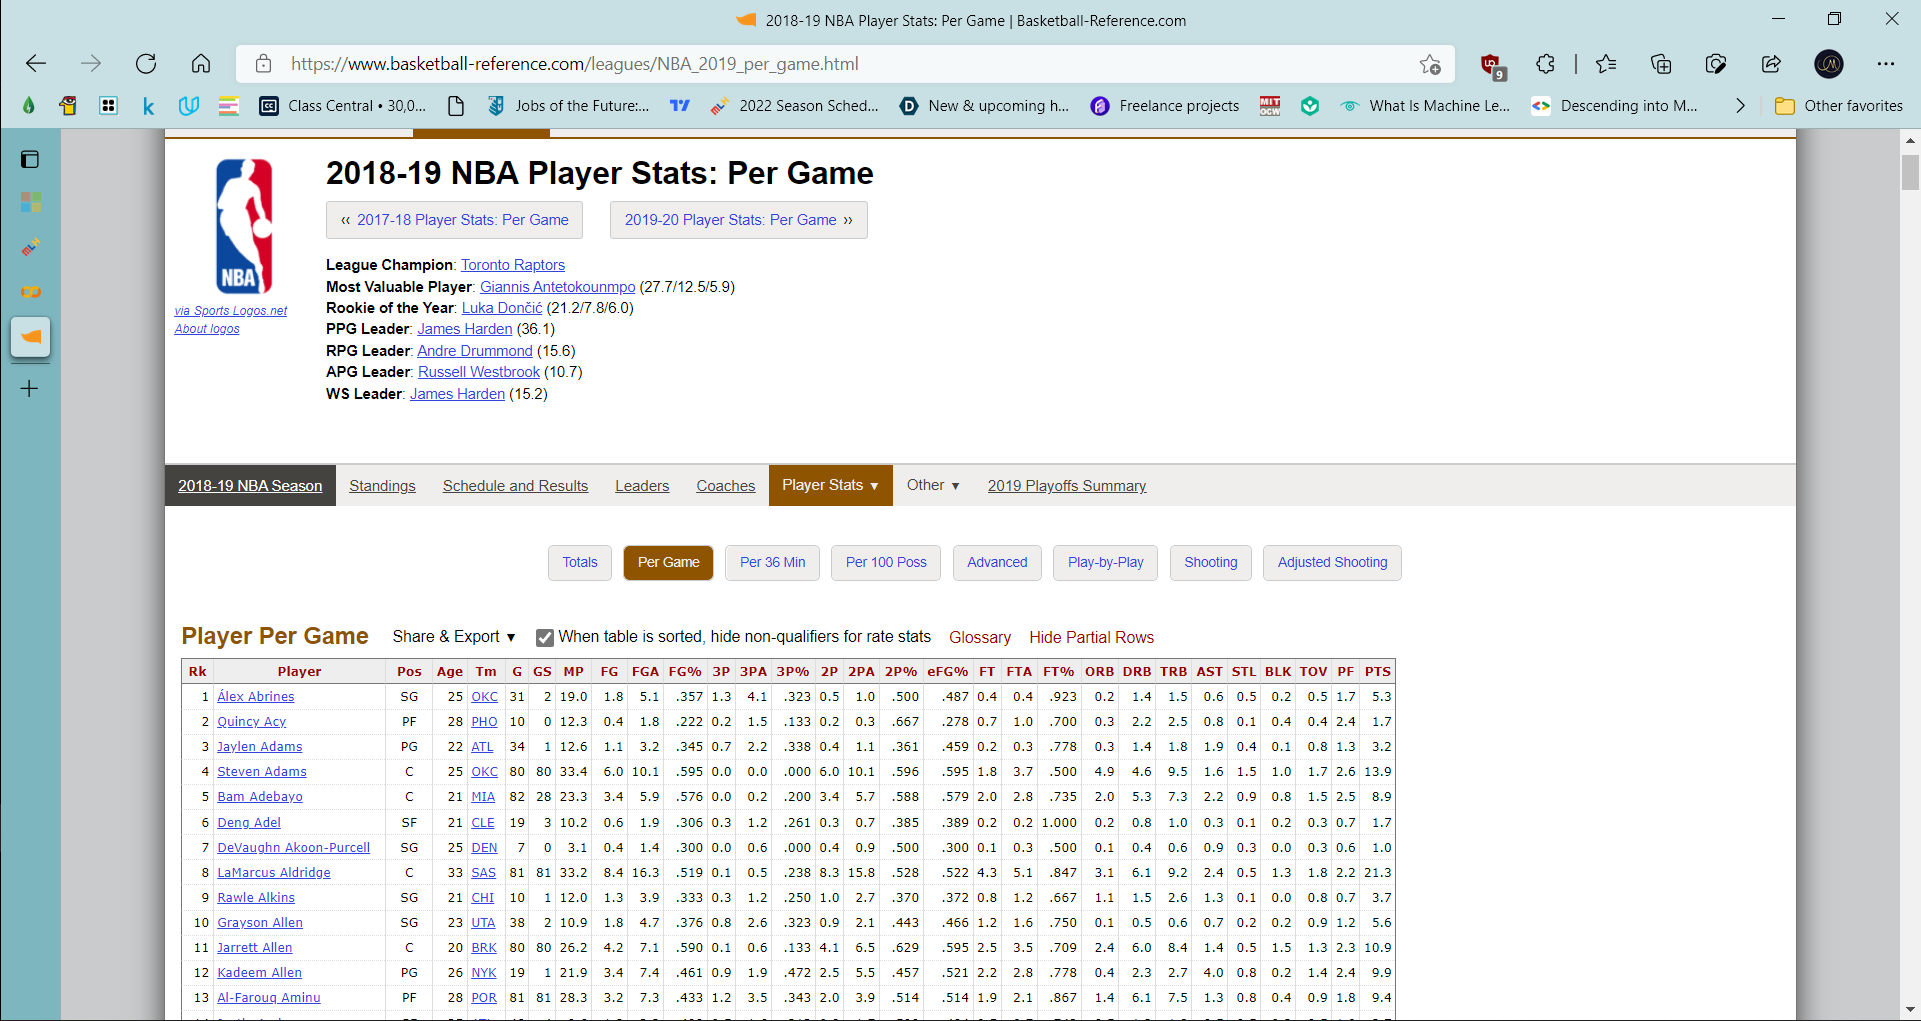Click Hide Partial Rows
Screen dimensions: 1921x1021
(x=1092, y=638)
